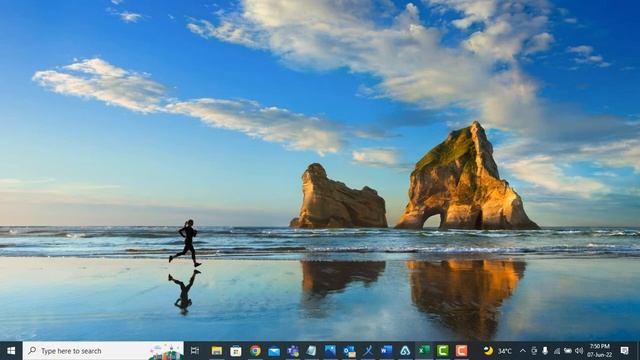Image resolution: width=640 pixels, height=360 pixels.
Task: Open the weather widget showing 34°C
Action: tap(498, 351)
